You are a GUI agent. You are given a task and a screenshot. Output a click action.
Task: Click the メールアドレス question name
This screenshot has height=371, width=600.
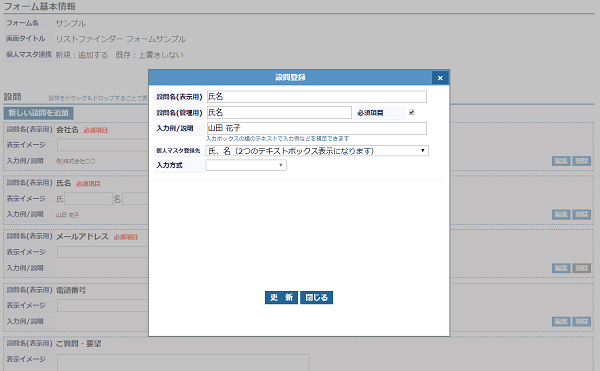click(82, 237)
